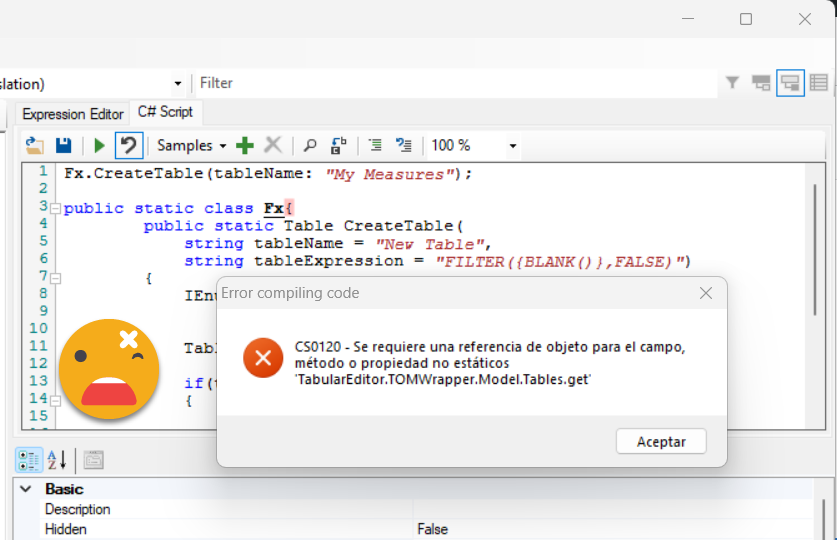
Task: Add custom action with the green plus icon
Action: [x=244, y=146]
